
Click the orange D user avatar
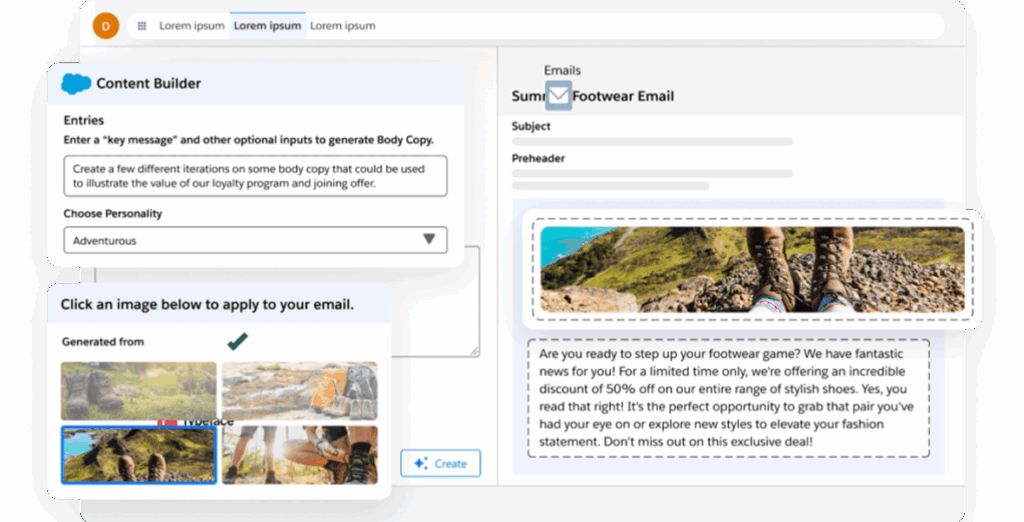pyautogui.click(x=105, y=26)
